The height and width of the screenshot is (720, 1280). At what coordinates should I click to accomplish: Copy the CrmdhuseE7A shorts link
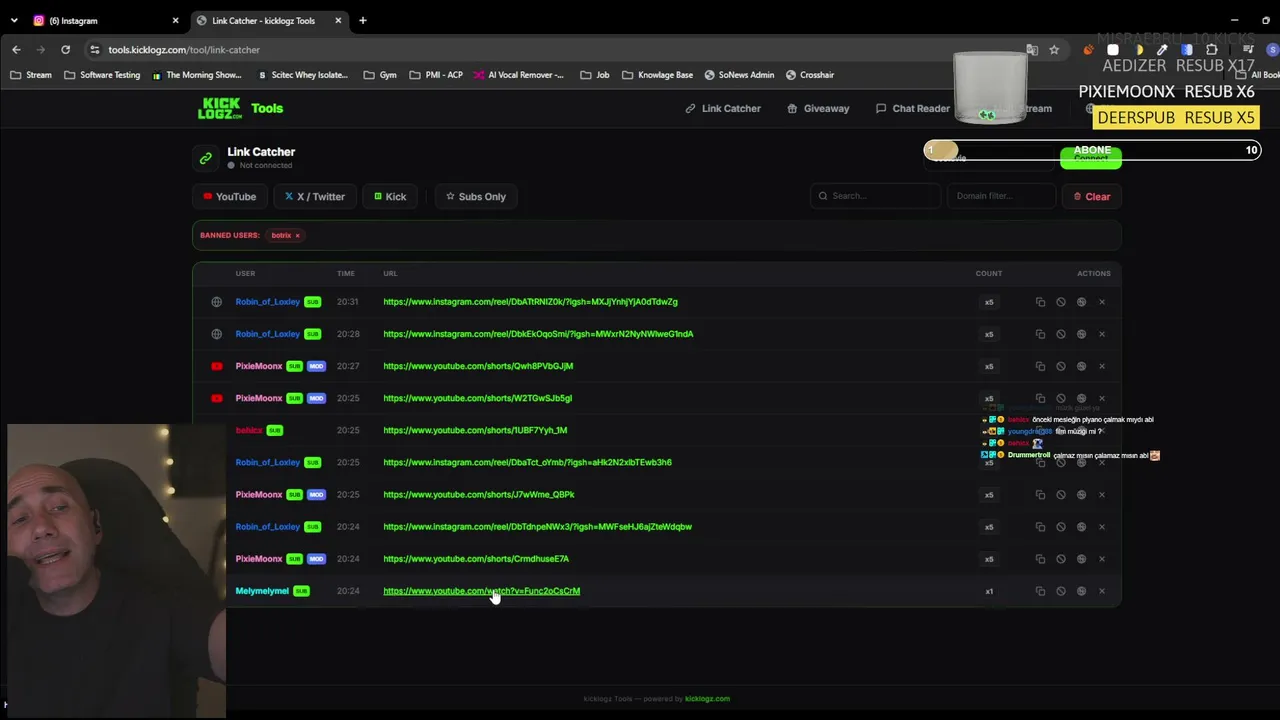pyautogui.click(x=1040, y=559)
